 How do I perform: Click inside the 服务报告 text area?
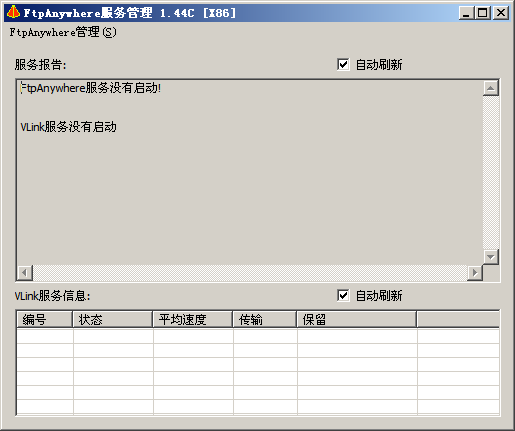(x=249, y=173)
